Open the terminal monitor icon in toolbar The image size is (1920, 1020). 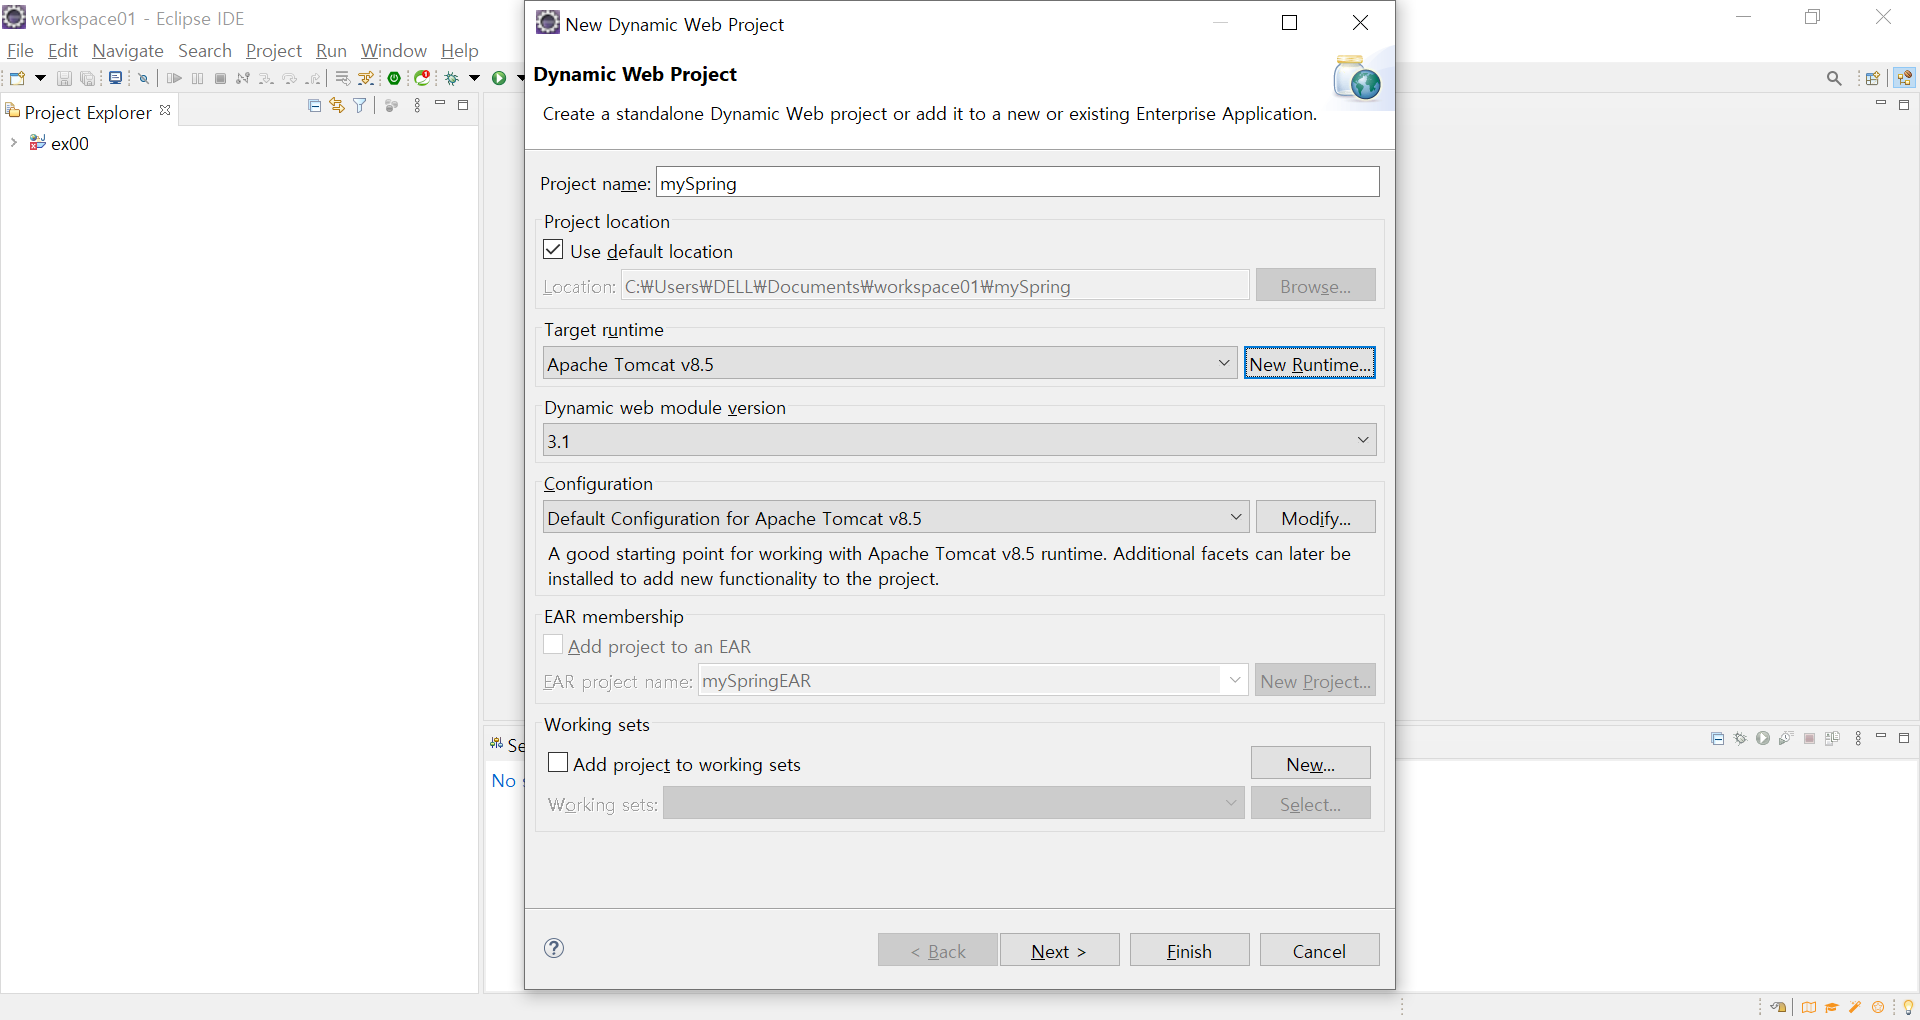tap(116, 78)
